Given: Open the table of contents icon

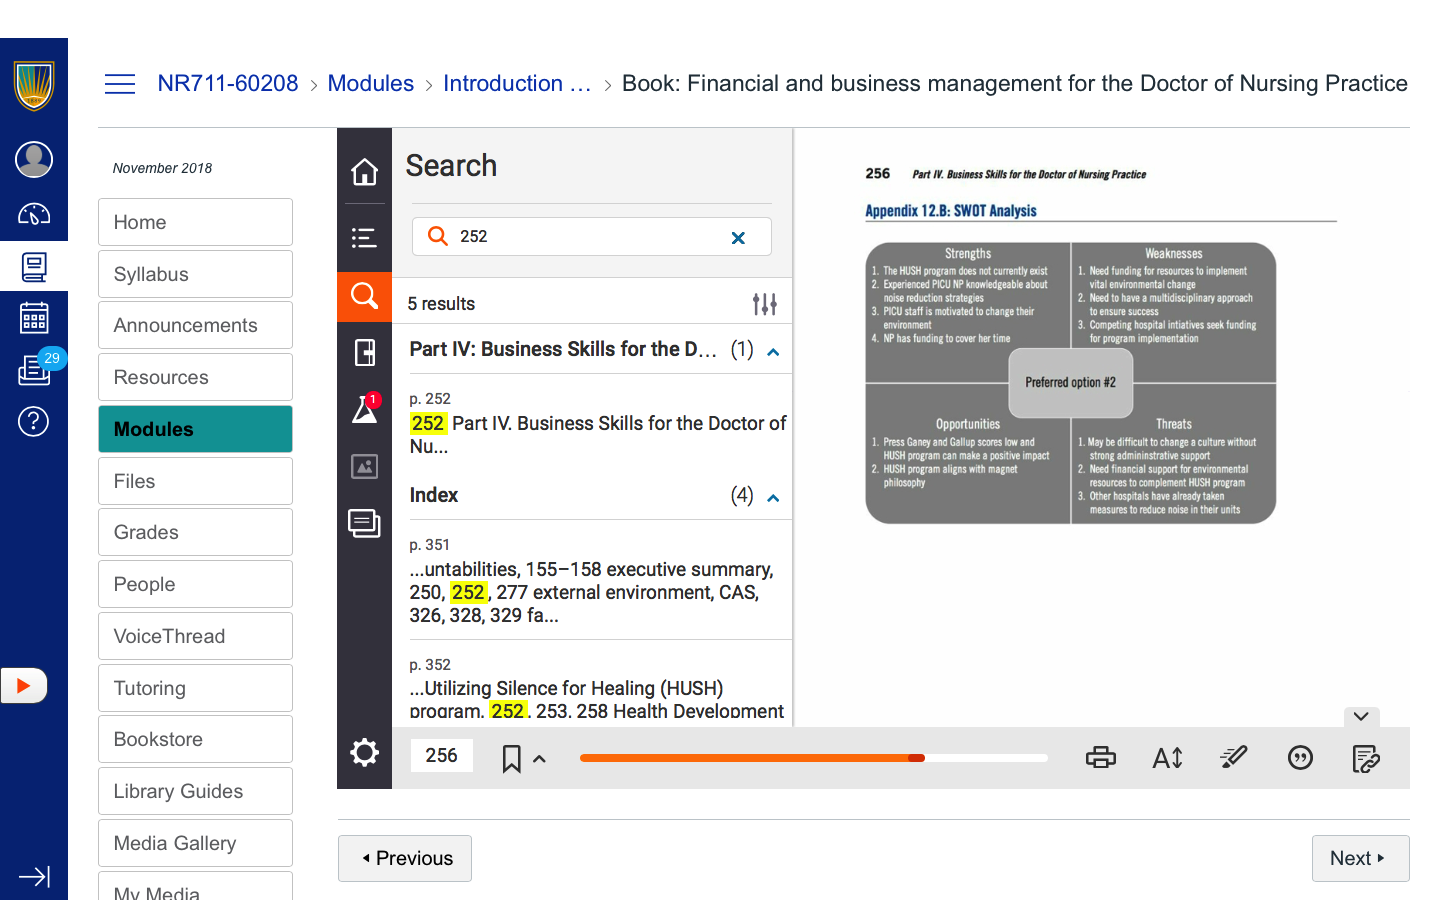Looking at the screenshot, I should [364, 237].
